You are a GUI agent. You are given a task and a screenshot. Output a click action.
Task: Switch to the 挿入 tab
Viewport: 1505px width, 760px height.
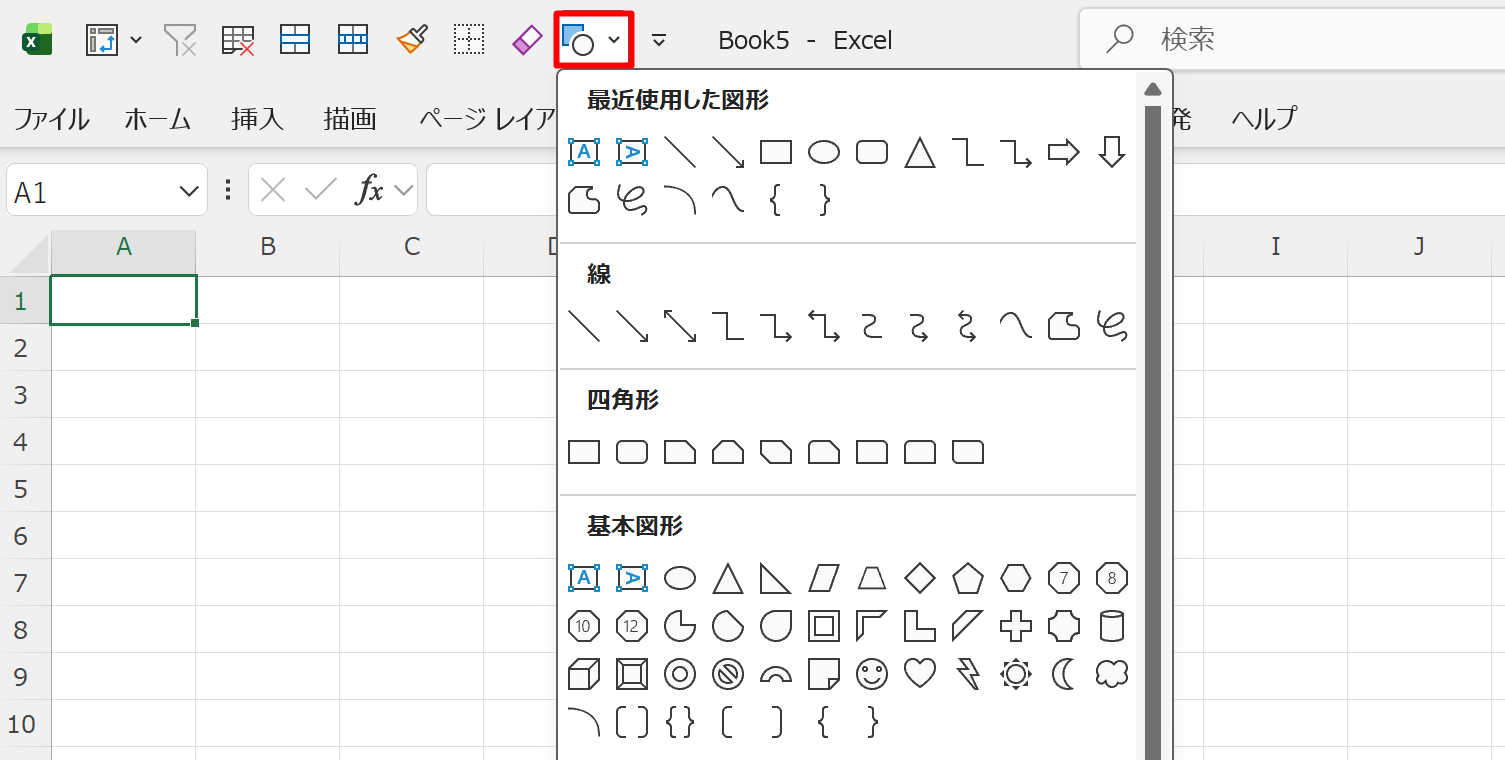(x=257, y=119)
